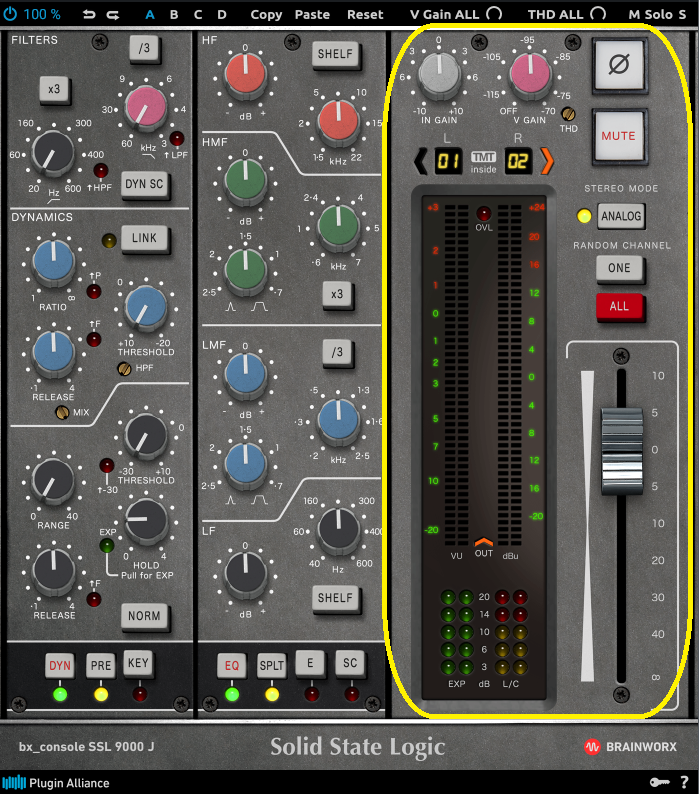Select preset slot D
699x794 pixels.
coord(222,14)
